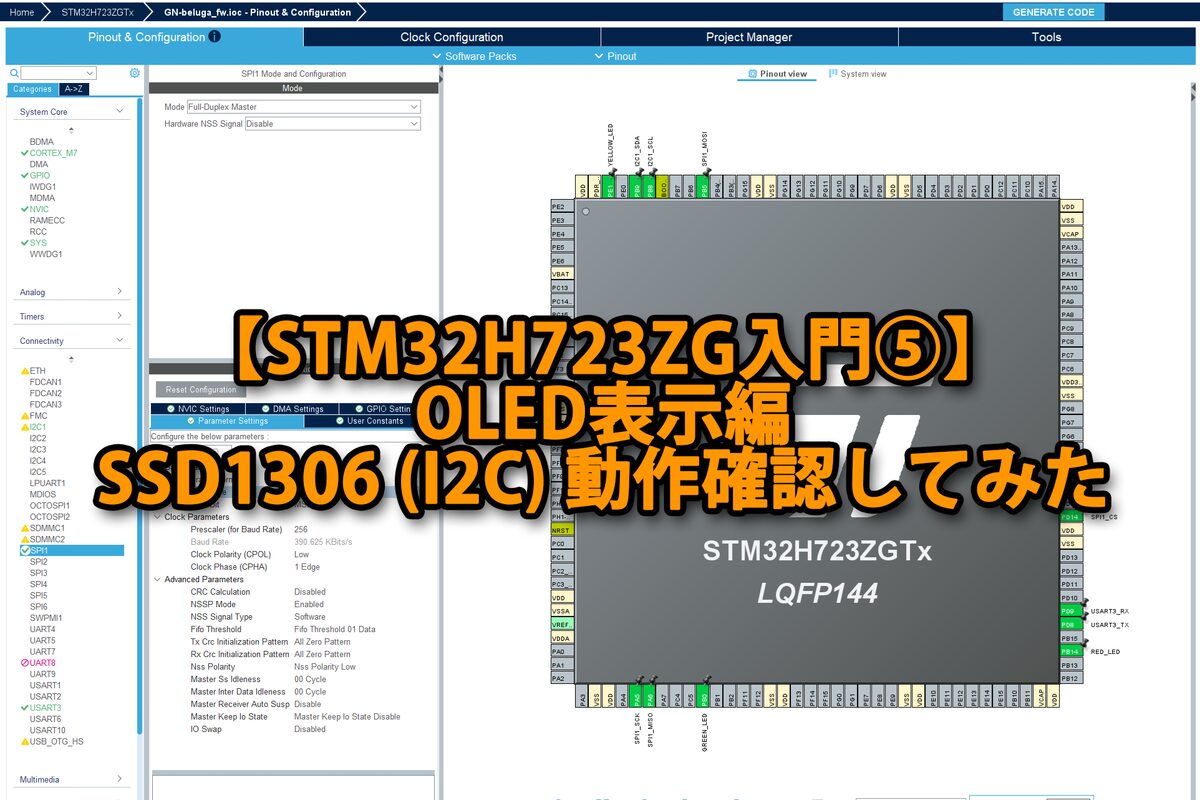Switch to System view via its icon
1200x800 pixels.
tap(833, 74)
